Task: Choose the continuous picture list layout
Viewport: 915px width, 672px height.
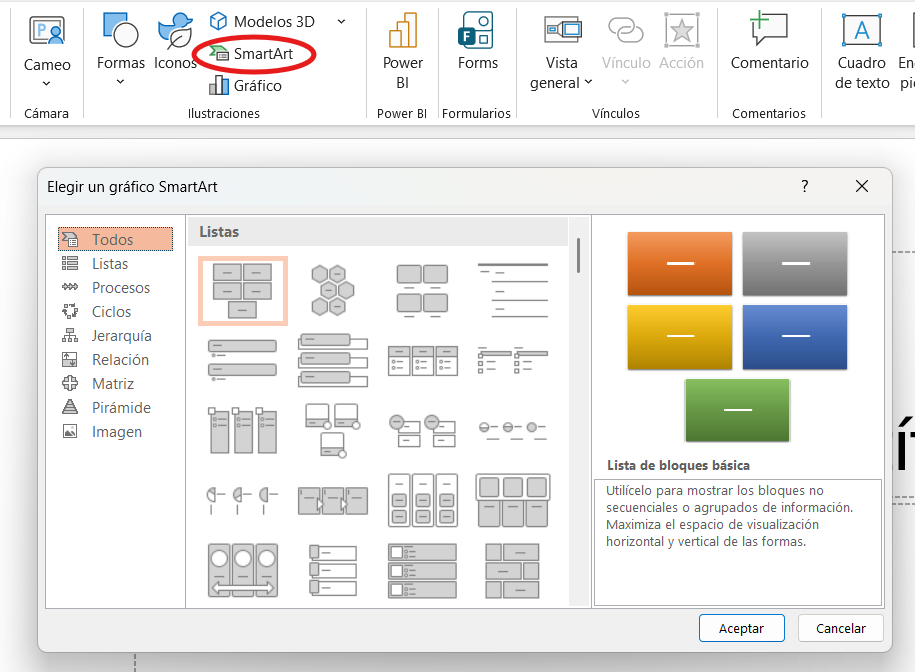Action: (243, 570)
